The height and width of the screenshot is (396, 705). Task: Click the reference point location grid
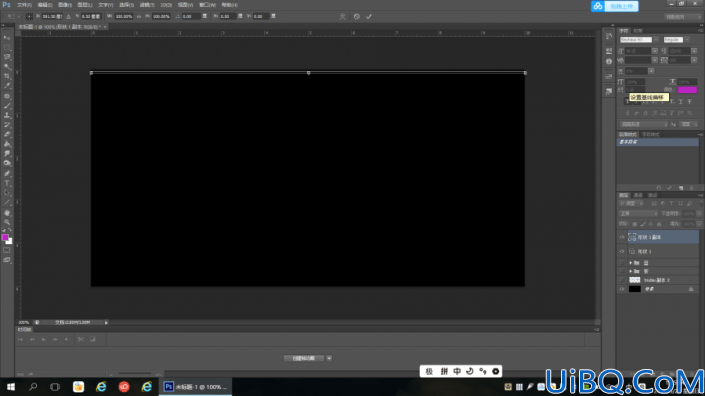(x=29, y=17)
